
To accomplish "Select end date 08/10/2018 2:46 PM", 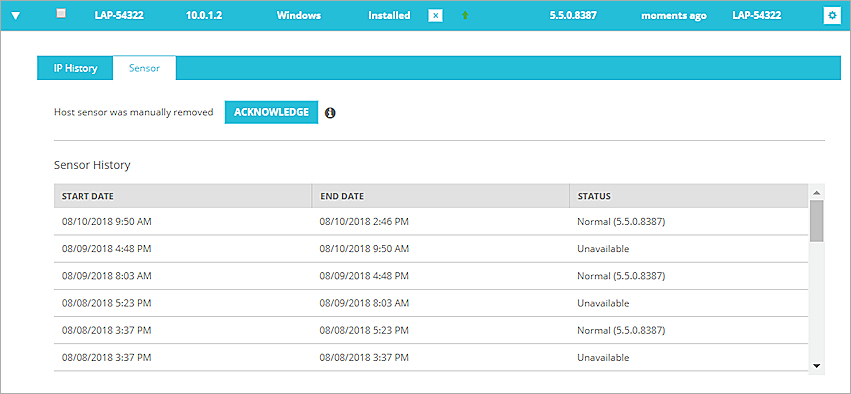I will tap(364, 221).
